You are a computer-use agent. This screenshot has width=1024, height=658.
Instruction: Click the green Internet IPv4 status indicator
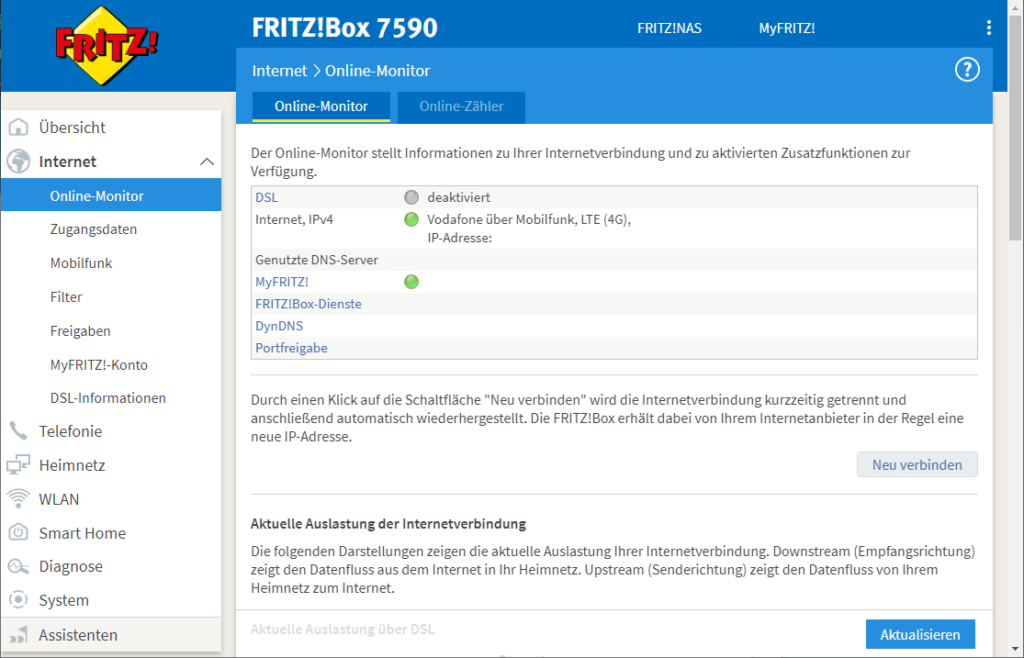(411, 219)
